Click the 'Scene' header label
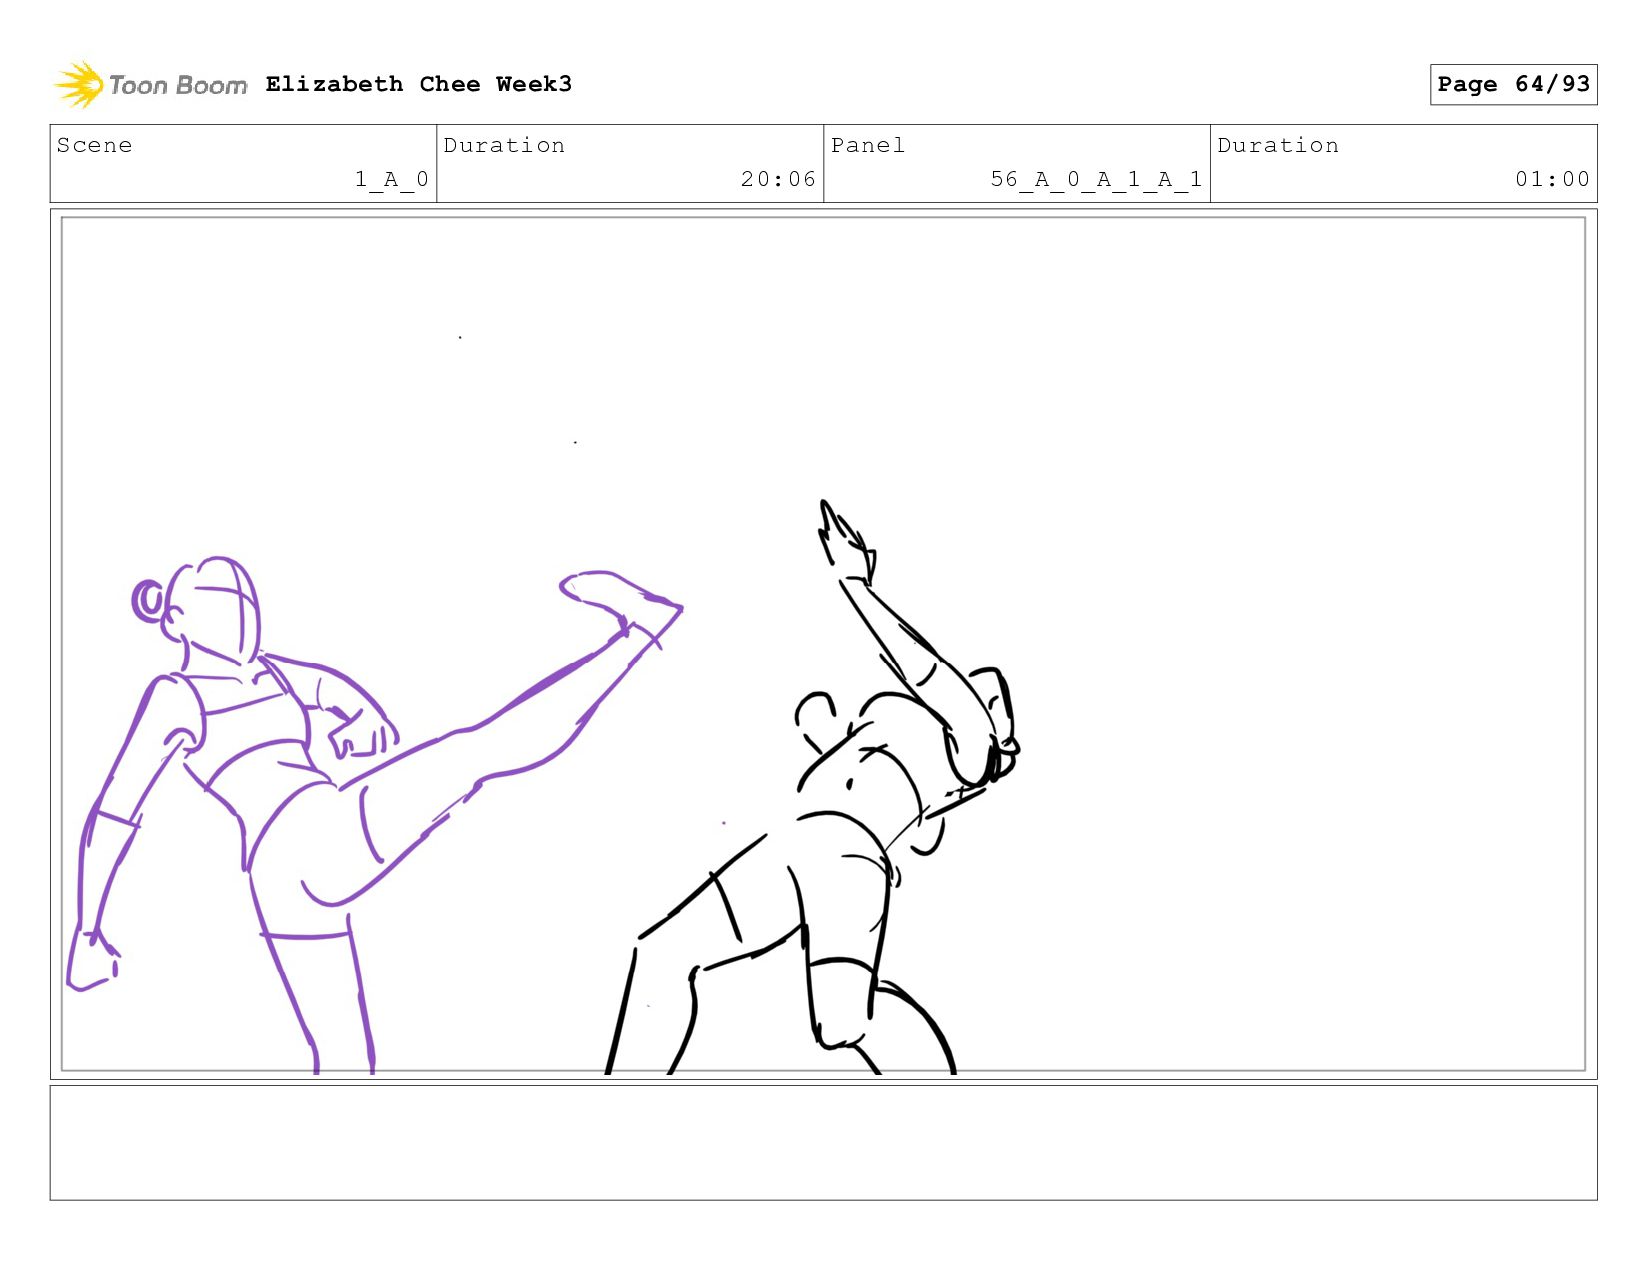The height and width of the screenshot is (1275, 1650). click(x=94, y=145)
